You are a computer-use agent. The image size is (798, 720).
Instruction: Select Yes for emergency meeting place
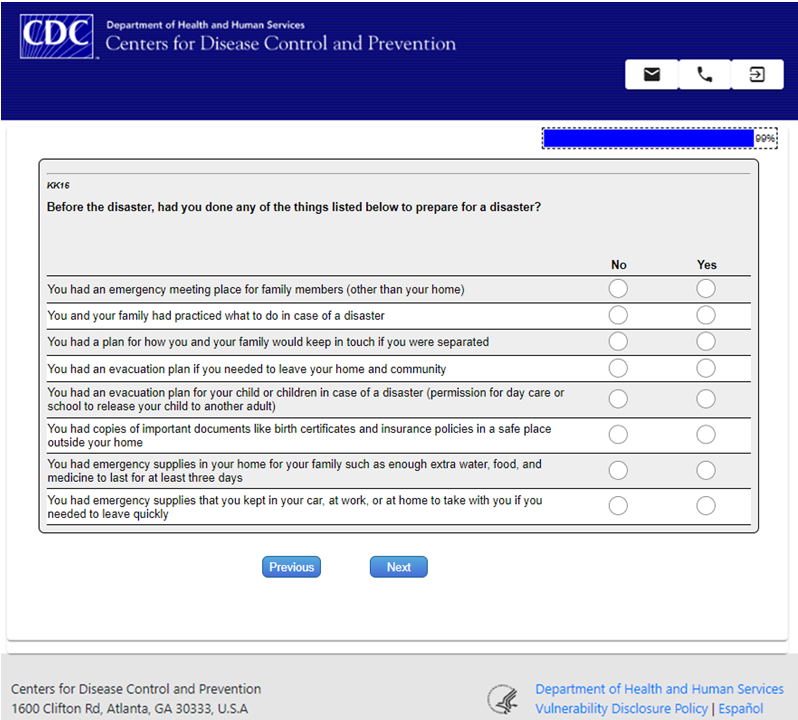(706, 289)
